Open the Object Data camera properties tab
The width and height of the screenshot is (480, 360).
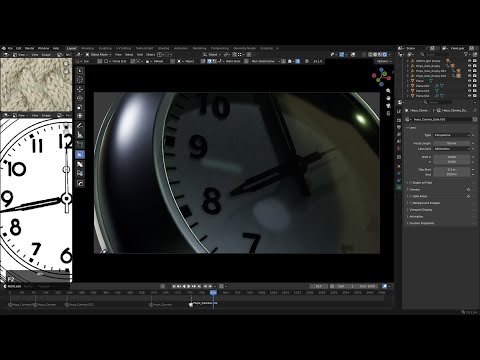399,188
